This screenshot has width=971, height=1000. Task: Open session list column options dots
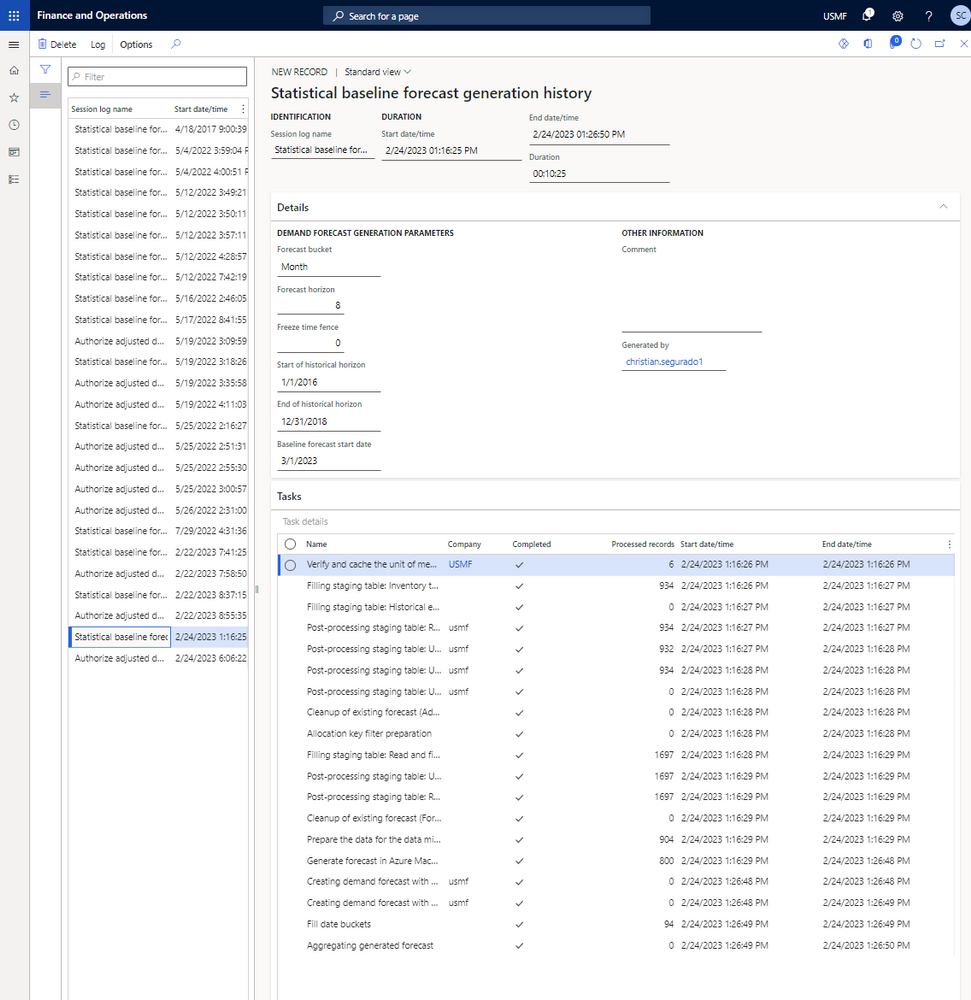[x=243, y=109]
